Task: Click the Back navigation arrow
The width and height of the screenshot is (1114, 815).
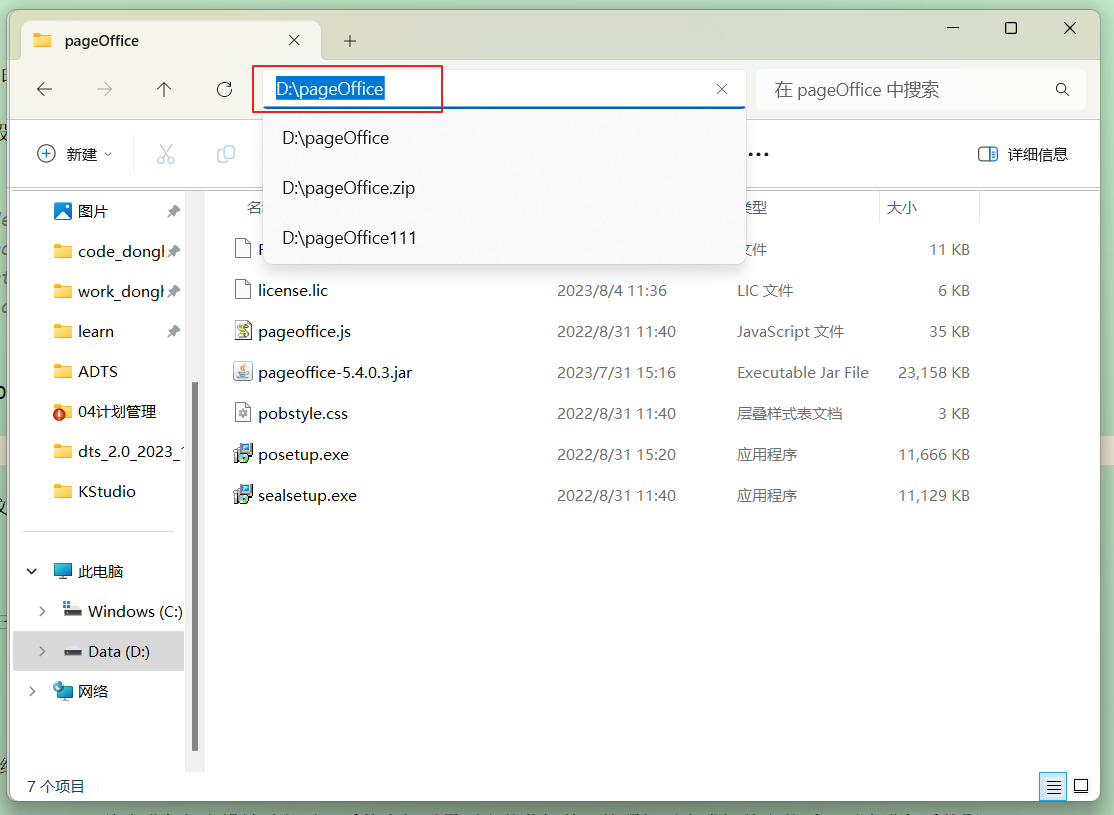Action: click(44, 89)
